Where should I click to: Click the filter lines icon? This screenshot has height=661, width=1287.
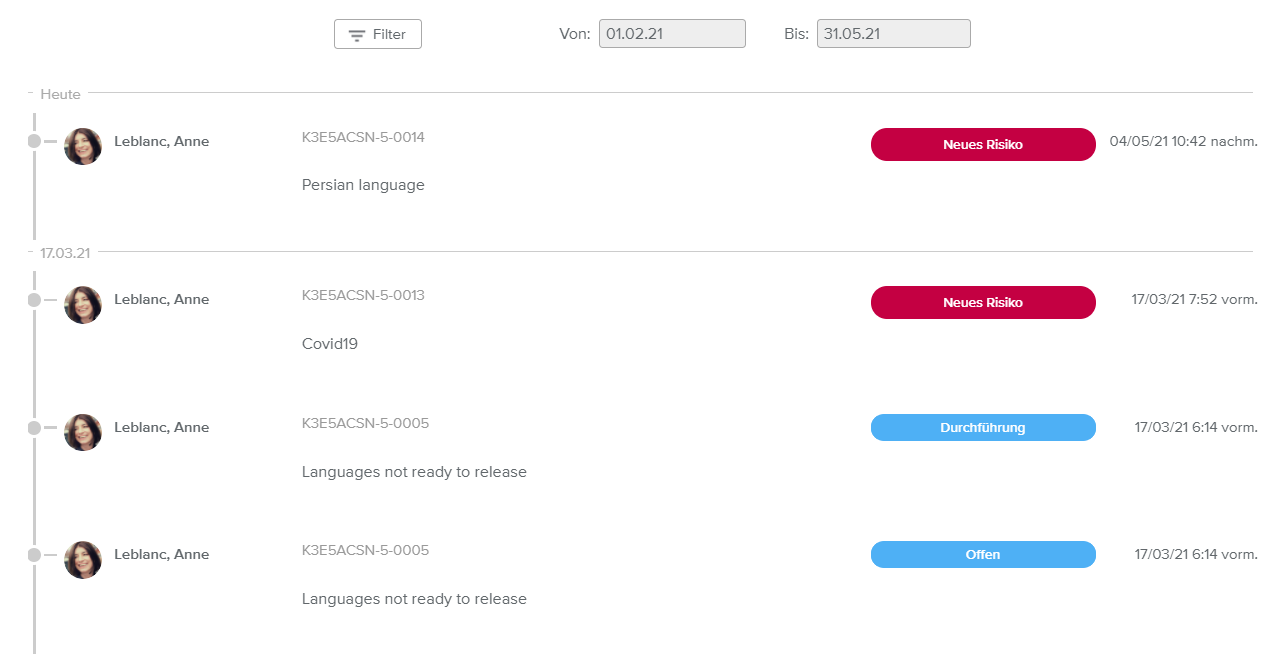[357, 35]
